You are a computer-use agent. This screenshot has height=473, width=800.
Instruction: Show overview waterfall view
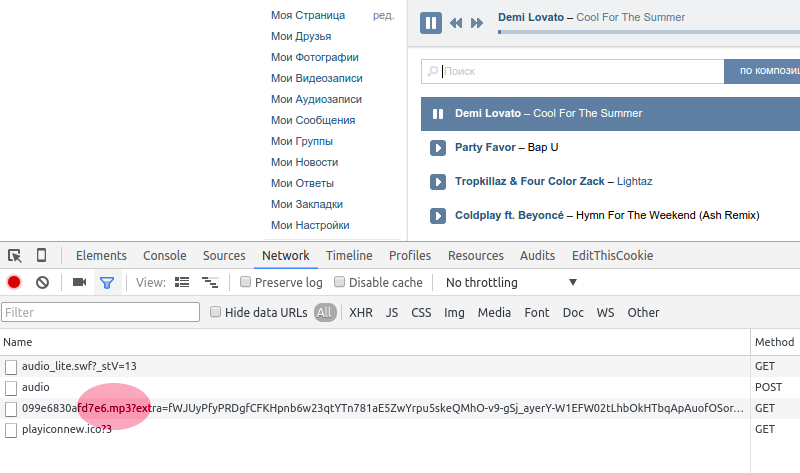pyautogui.click(x=210, y=282)
